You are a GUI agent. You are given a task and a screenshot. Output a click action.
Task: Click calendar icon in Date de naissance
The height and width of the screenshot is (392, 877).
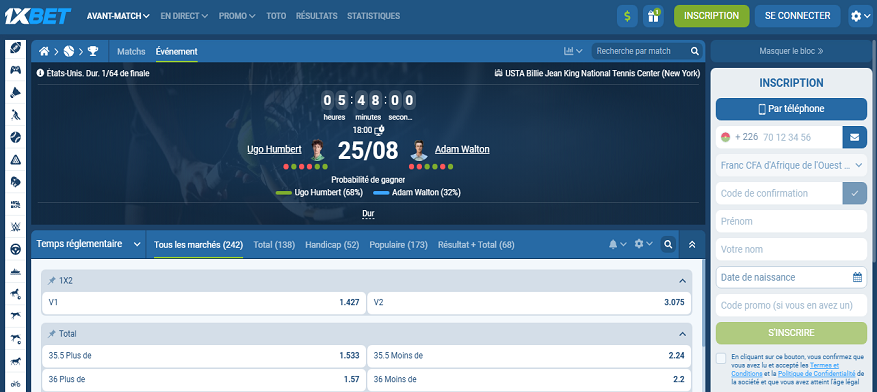(857, 277)
